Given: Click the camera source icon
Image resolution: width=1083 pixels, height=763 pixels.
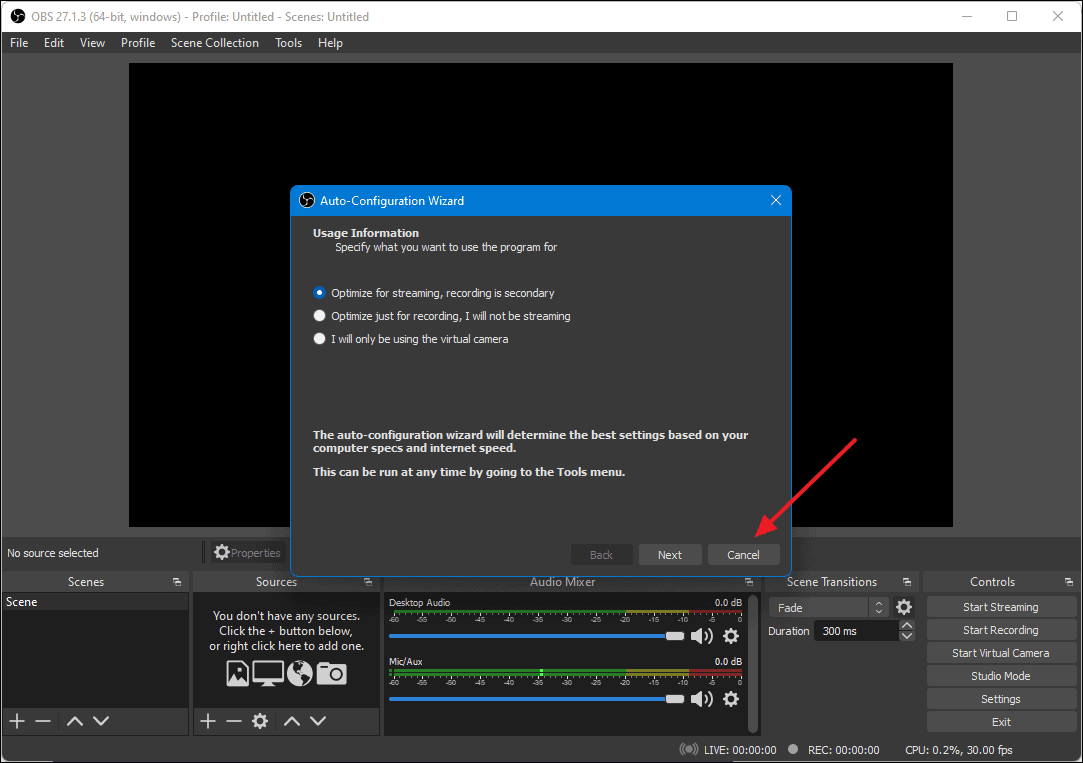Looking at the screenshot, I should pyautogui.click(x=332, y=673).
